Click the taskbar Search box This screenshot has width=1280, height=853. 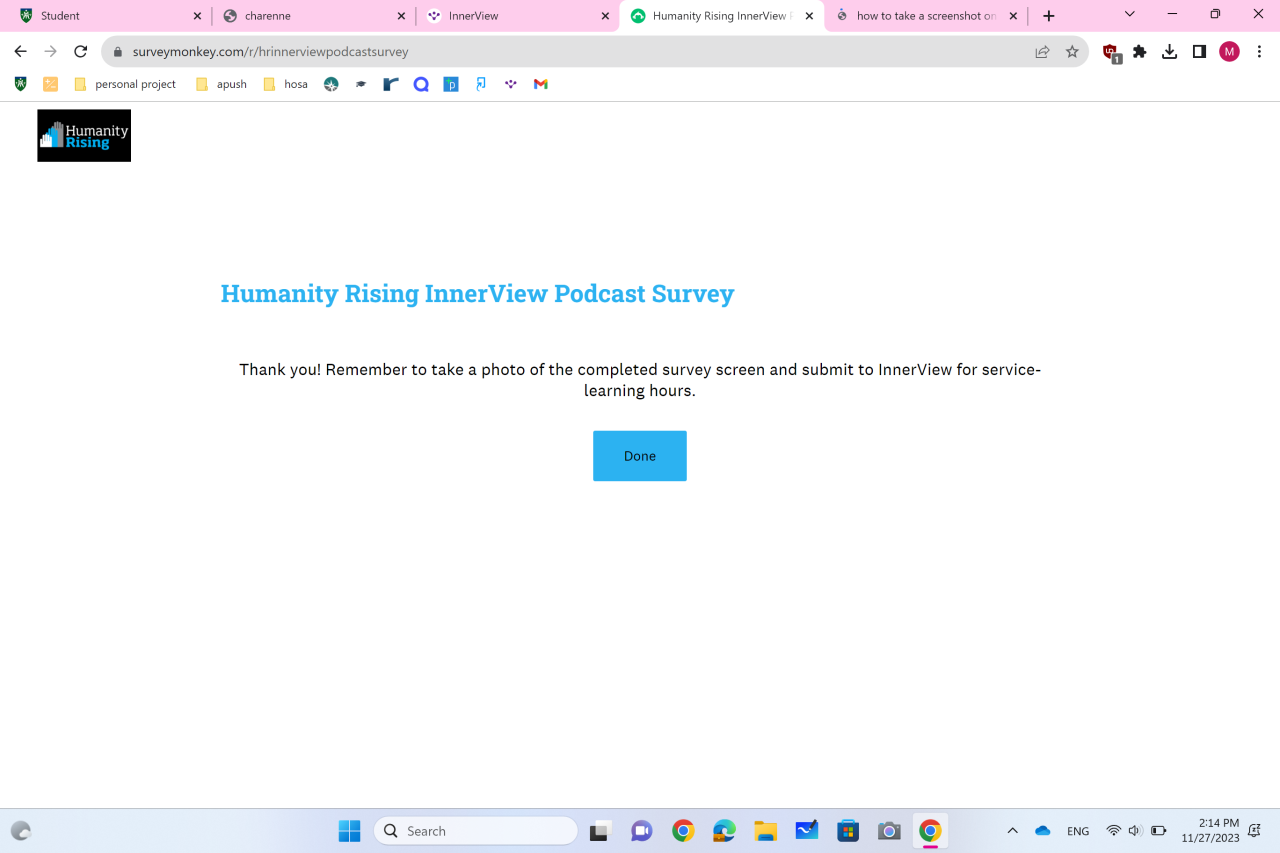click(x=476, y=831)
